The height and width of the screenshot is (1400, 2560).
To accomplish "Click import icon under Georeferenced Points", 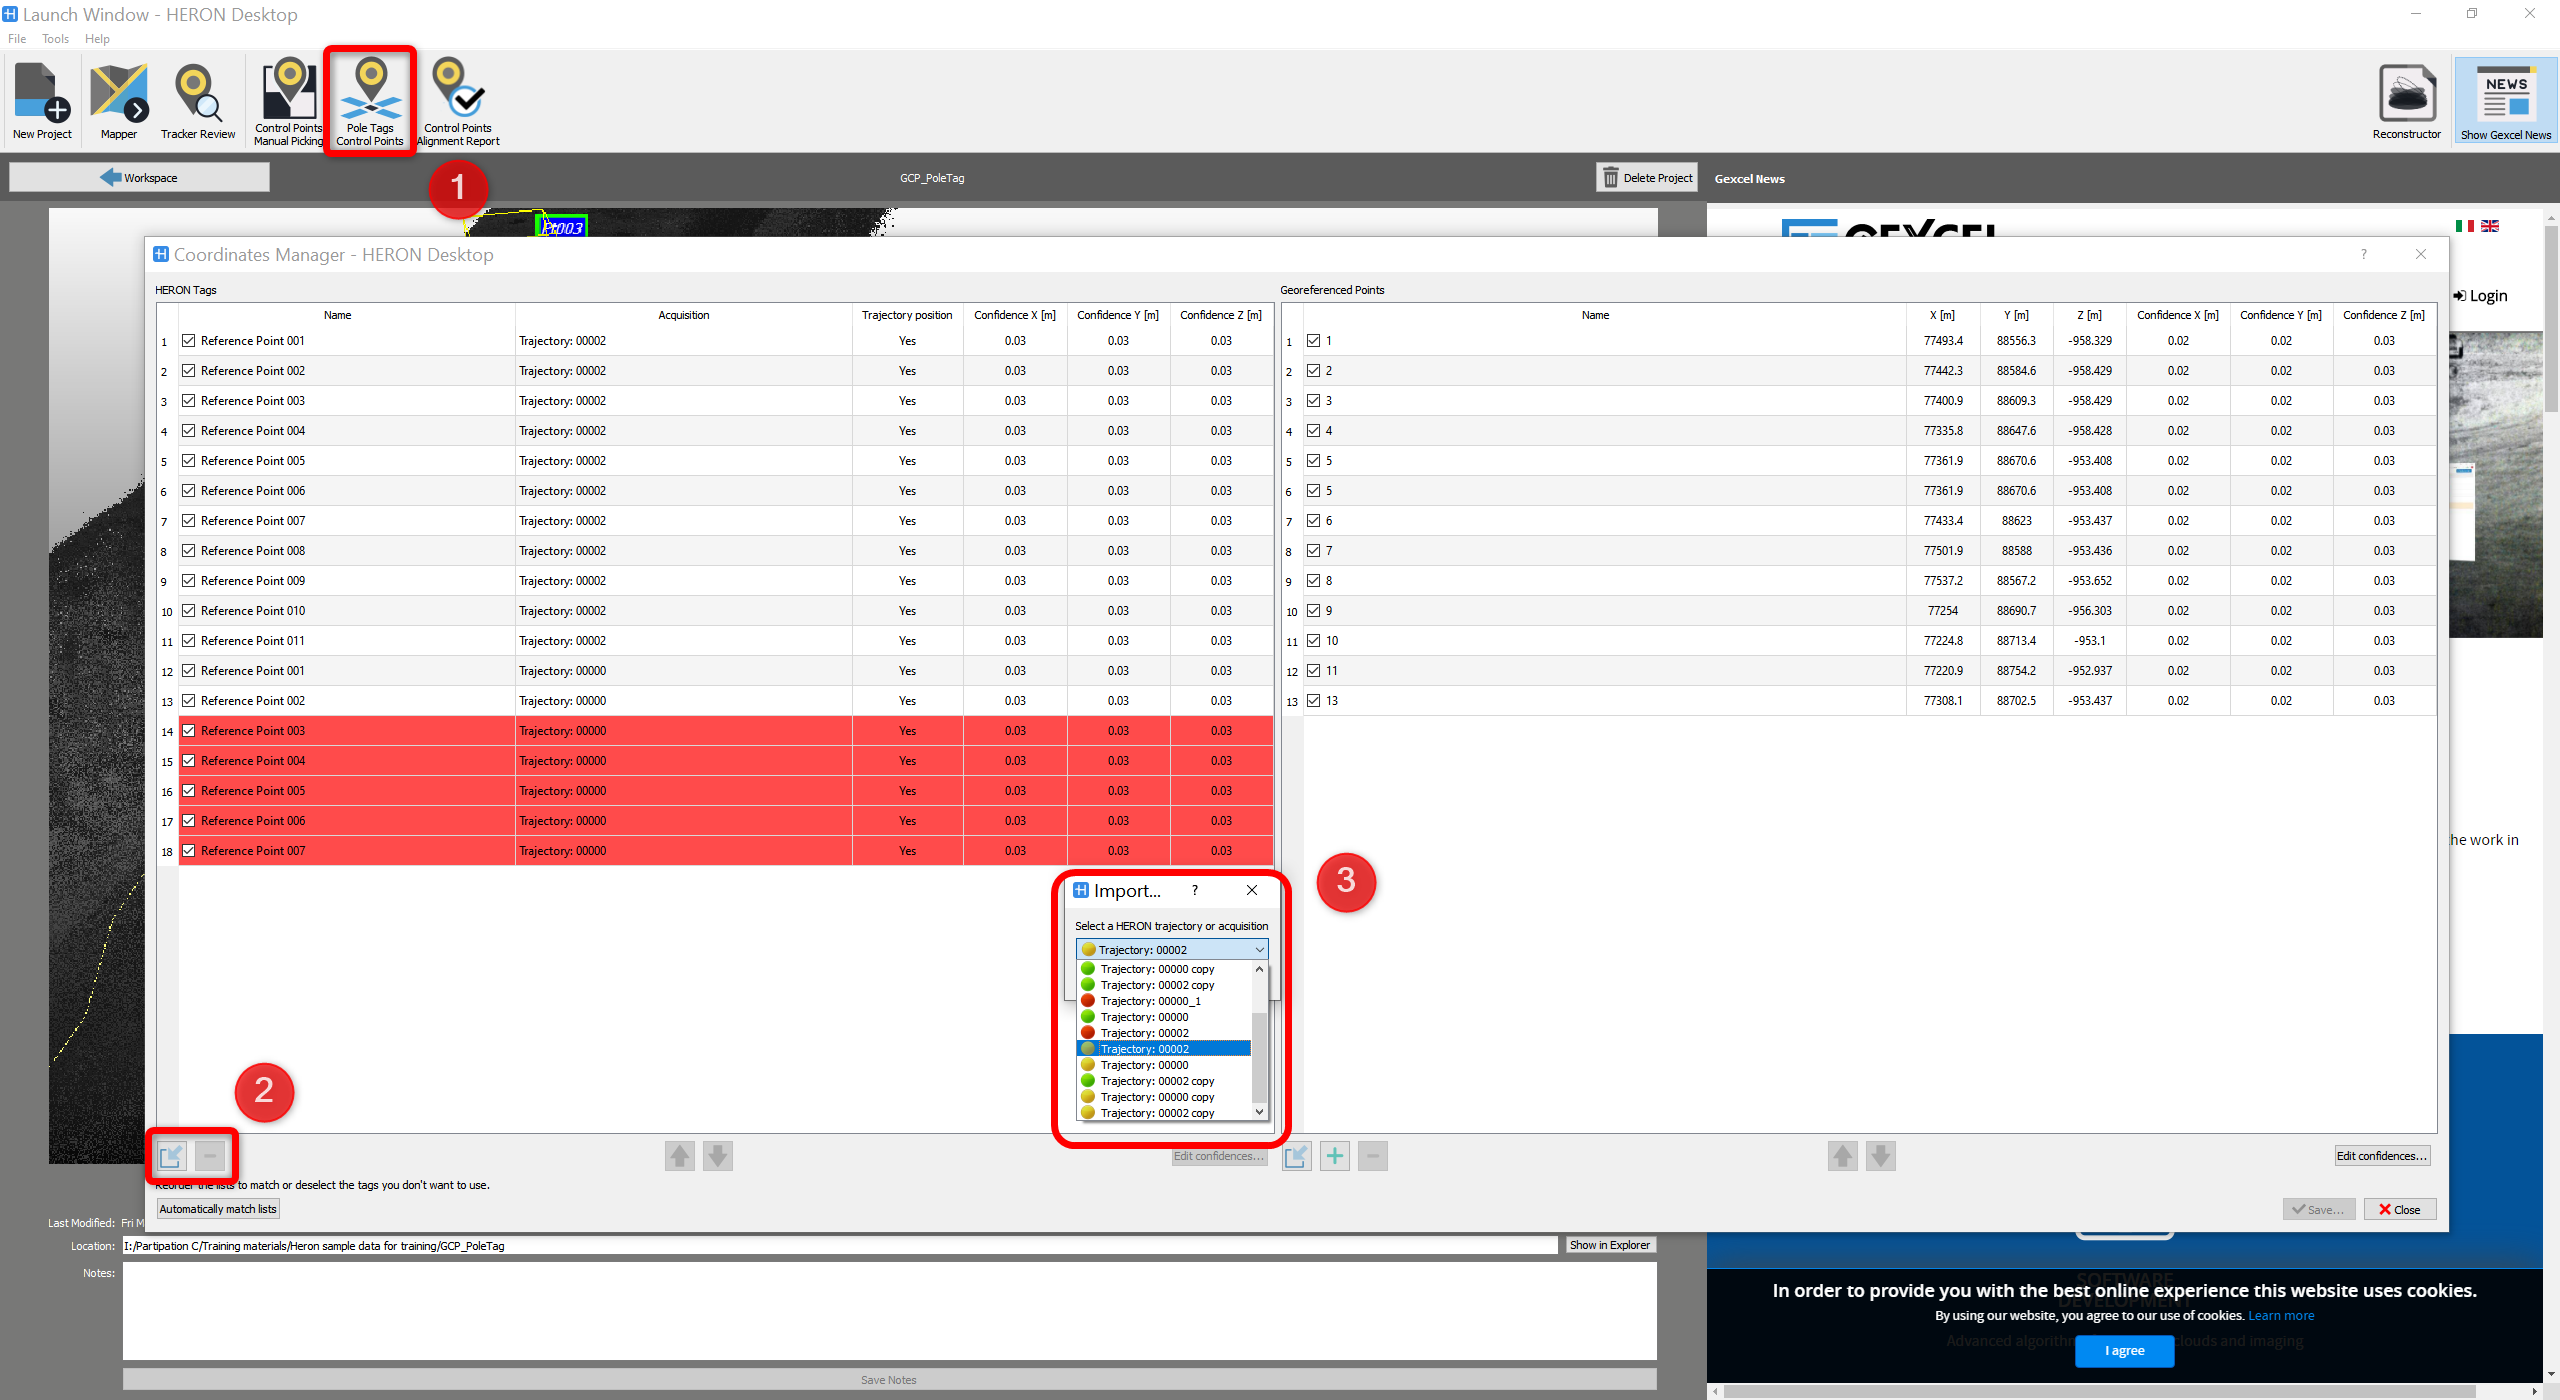I will click(x=1296, y=1156).
